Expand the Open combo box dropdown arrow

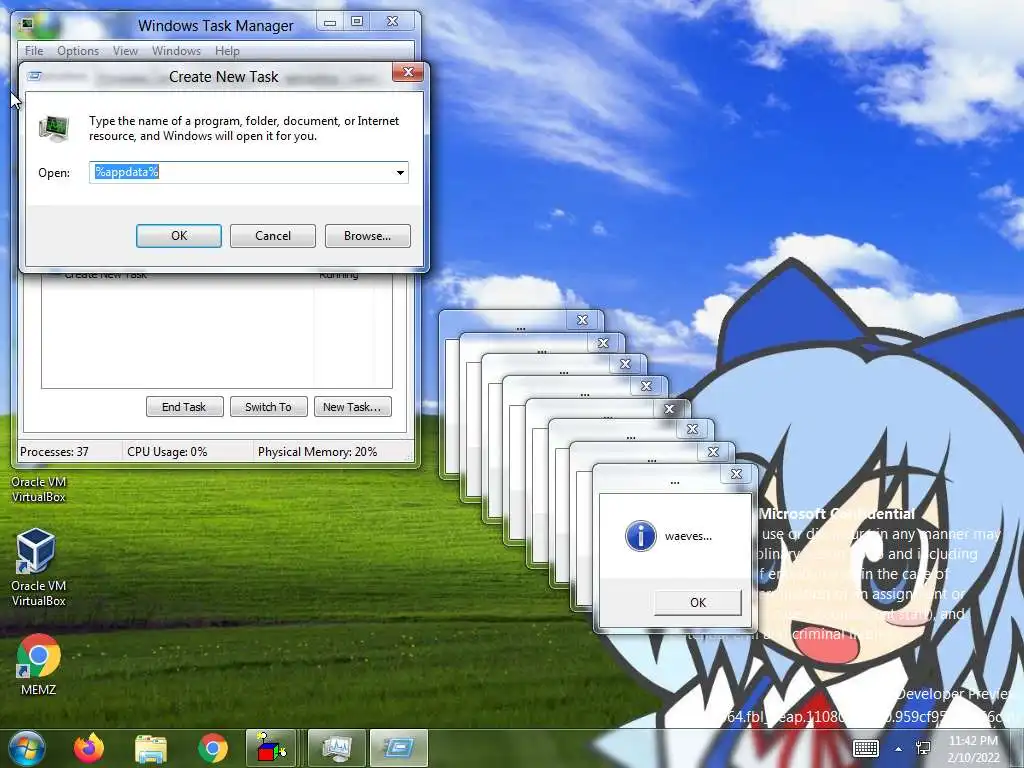click(400, 172)
